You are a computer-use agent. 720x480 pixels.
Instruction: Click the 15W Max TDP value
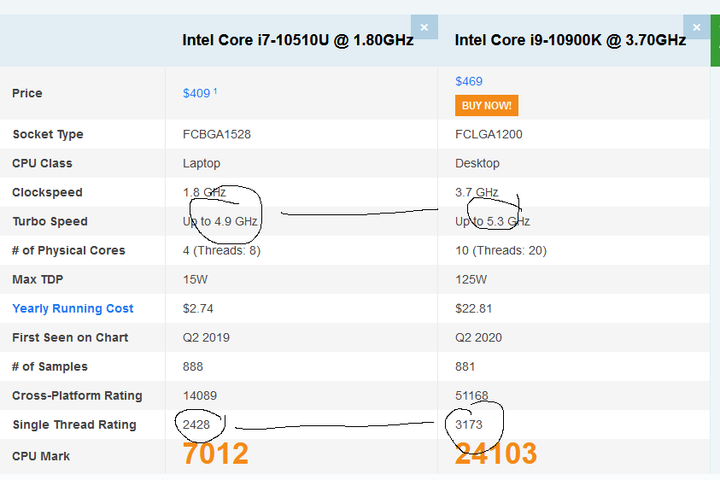(x=195, y=279)
